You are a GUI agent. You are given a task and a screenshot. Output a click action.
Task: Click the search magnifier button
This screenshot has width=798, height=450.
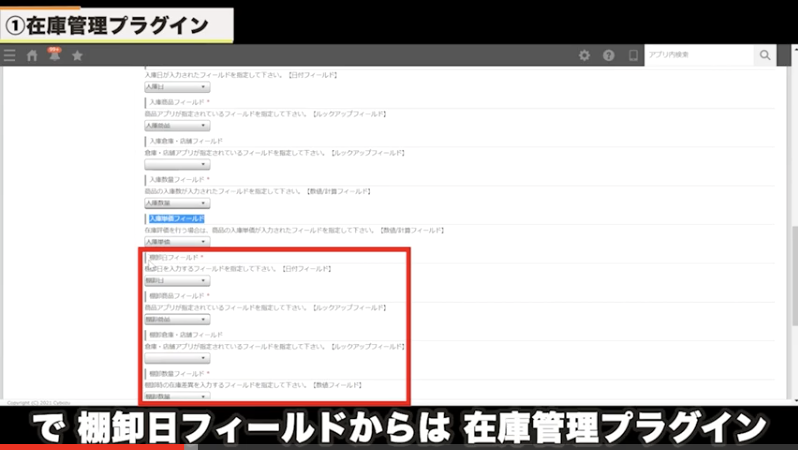(765, 55)
